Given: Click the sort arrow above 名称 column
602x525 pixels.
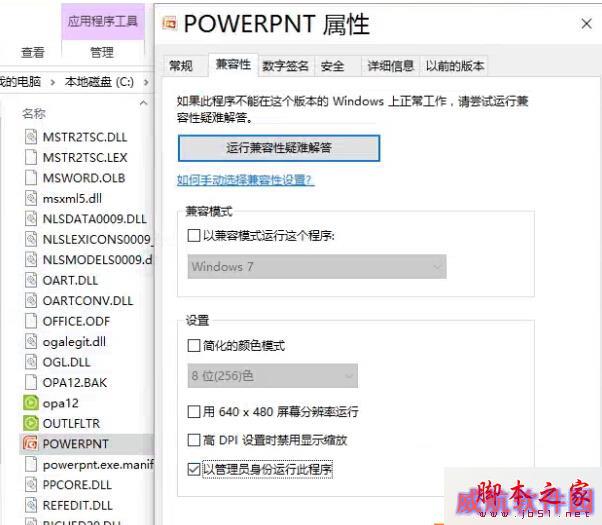Looking at the screenshot, I should [143, 103].
